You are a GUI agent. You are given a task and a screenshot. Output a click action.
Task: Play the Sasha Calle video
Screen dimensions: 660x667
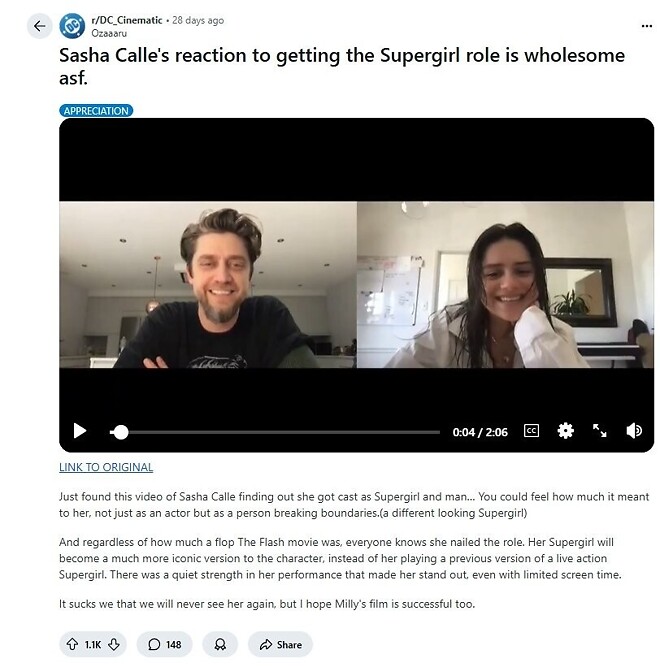(x=80, y=430)
